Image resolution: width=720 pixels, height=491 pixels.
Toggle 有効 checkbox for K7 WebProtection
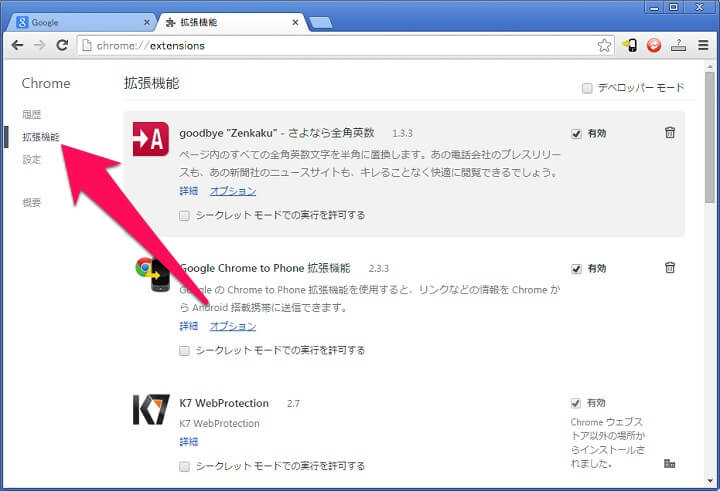pos(575,403)
